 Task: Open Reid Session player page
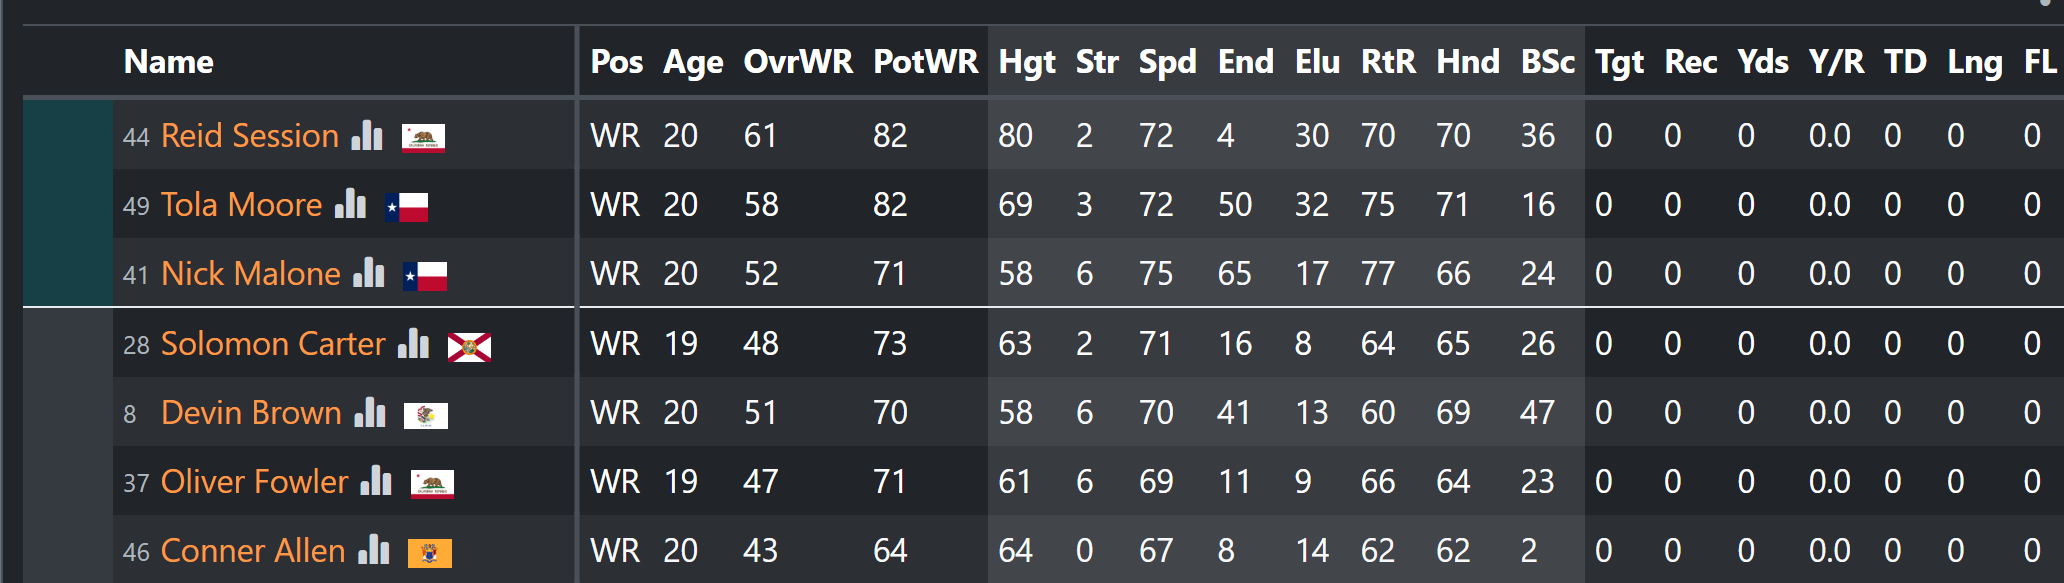pyautogui.click(x=250, y=135)
